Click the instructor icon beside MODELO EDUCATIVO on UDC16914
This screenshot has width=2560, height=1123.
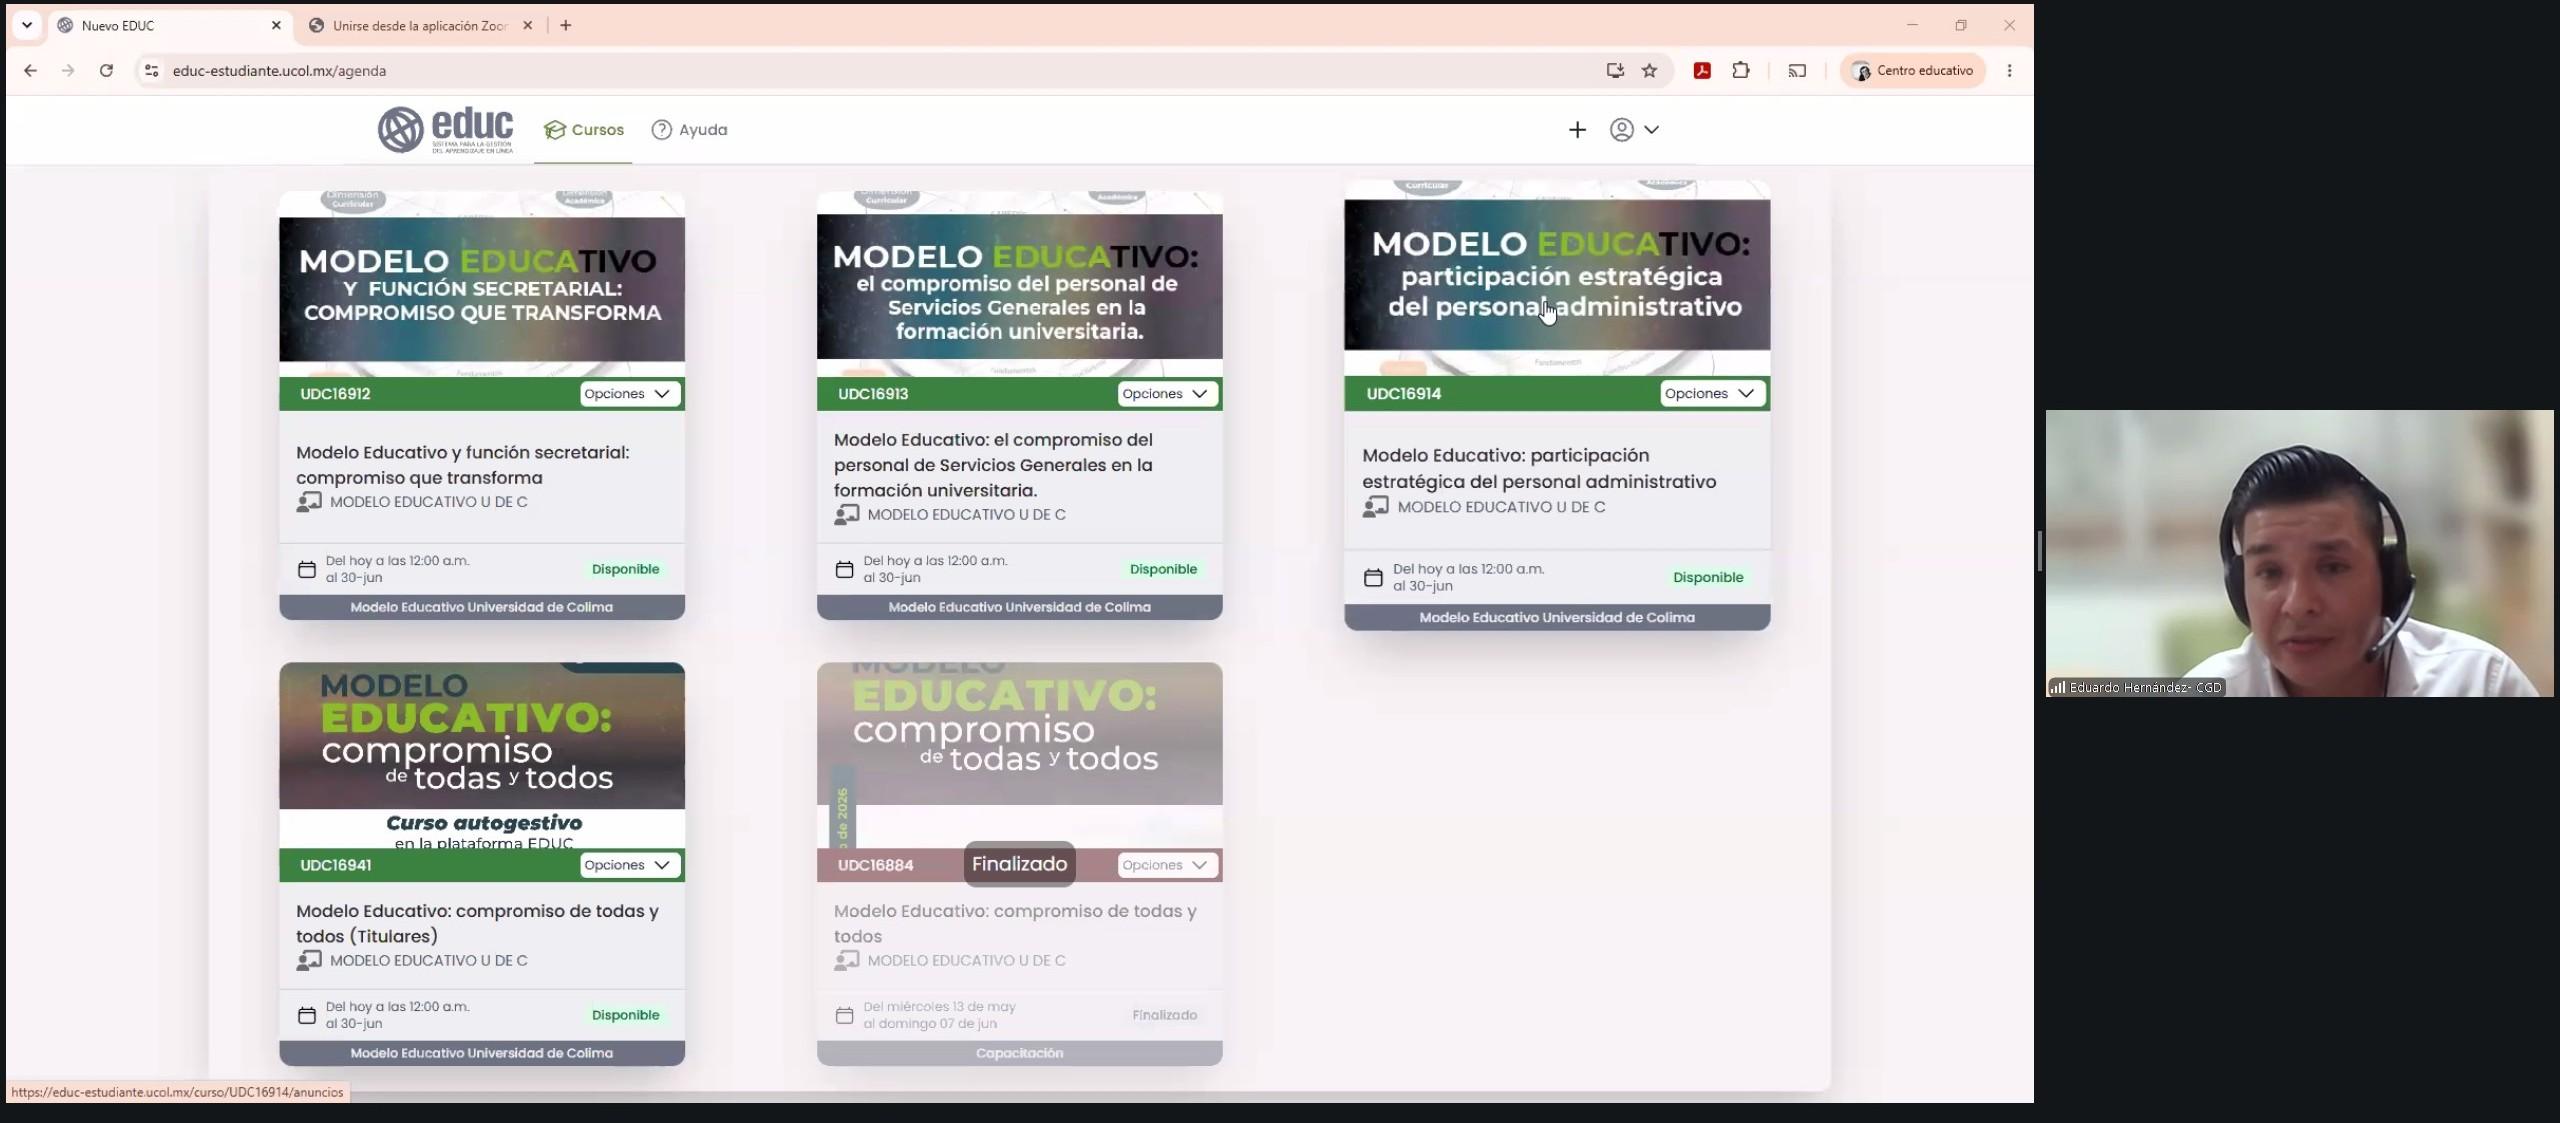[1376, 507]
